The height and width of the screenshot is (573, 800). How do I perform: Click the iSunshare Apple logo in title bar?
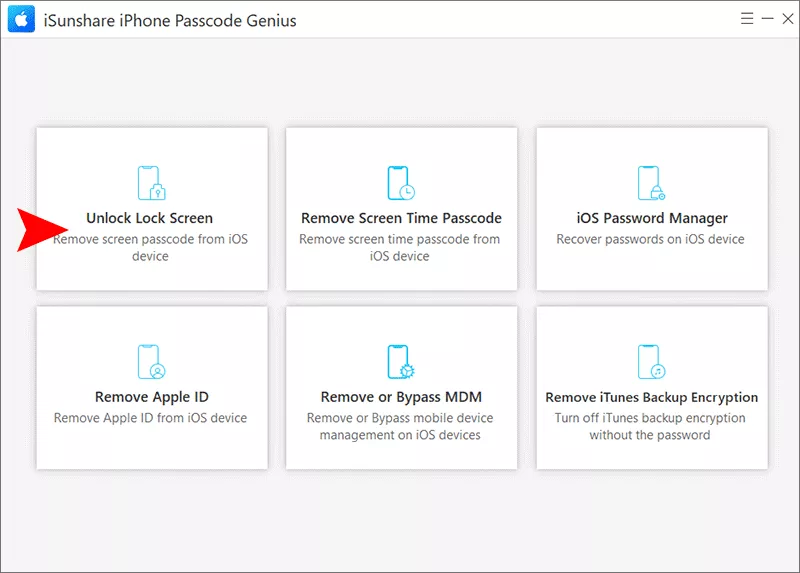tap(21, 19)
